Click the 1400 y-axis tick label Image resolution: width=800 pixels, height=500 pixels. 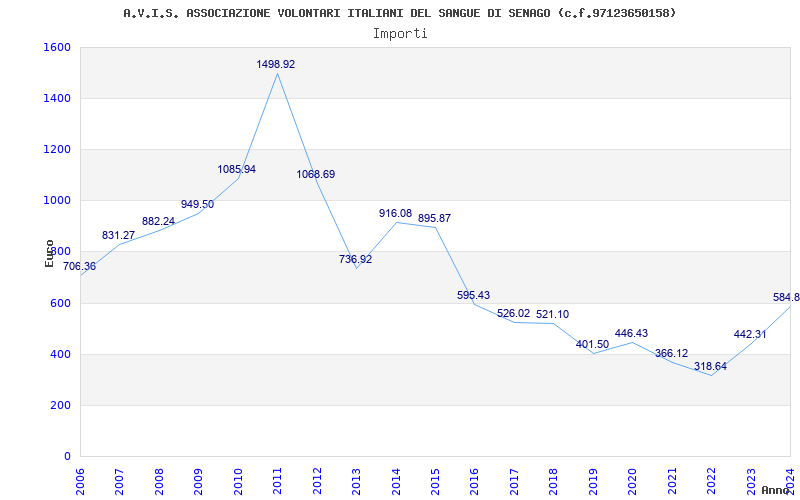tap(57, 98)
